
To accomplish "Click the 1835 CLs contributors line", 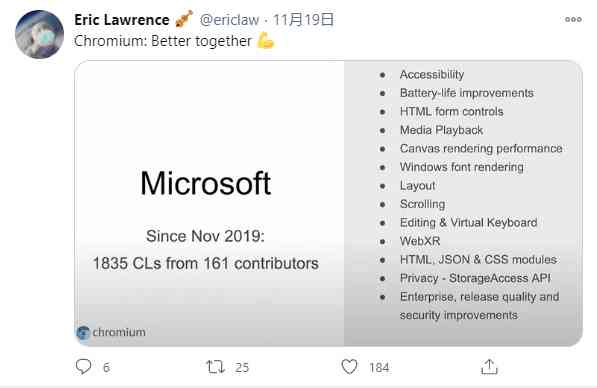I will click(206, 263).
